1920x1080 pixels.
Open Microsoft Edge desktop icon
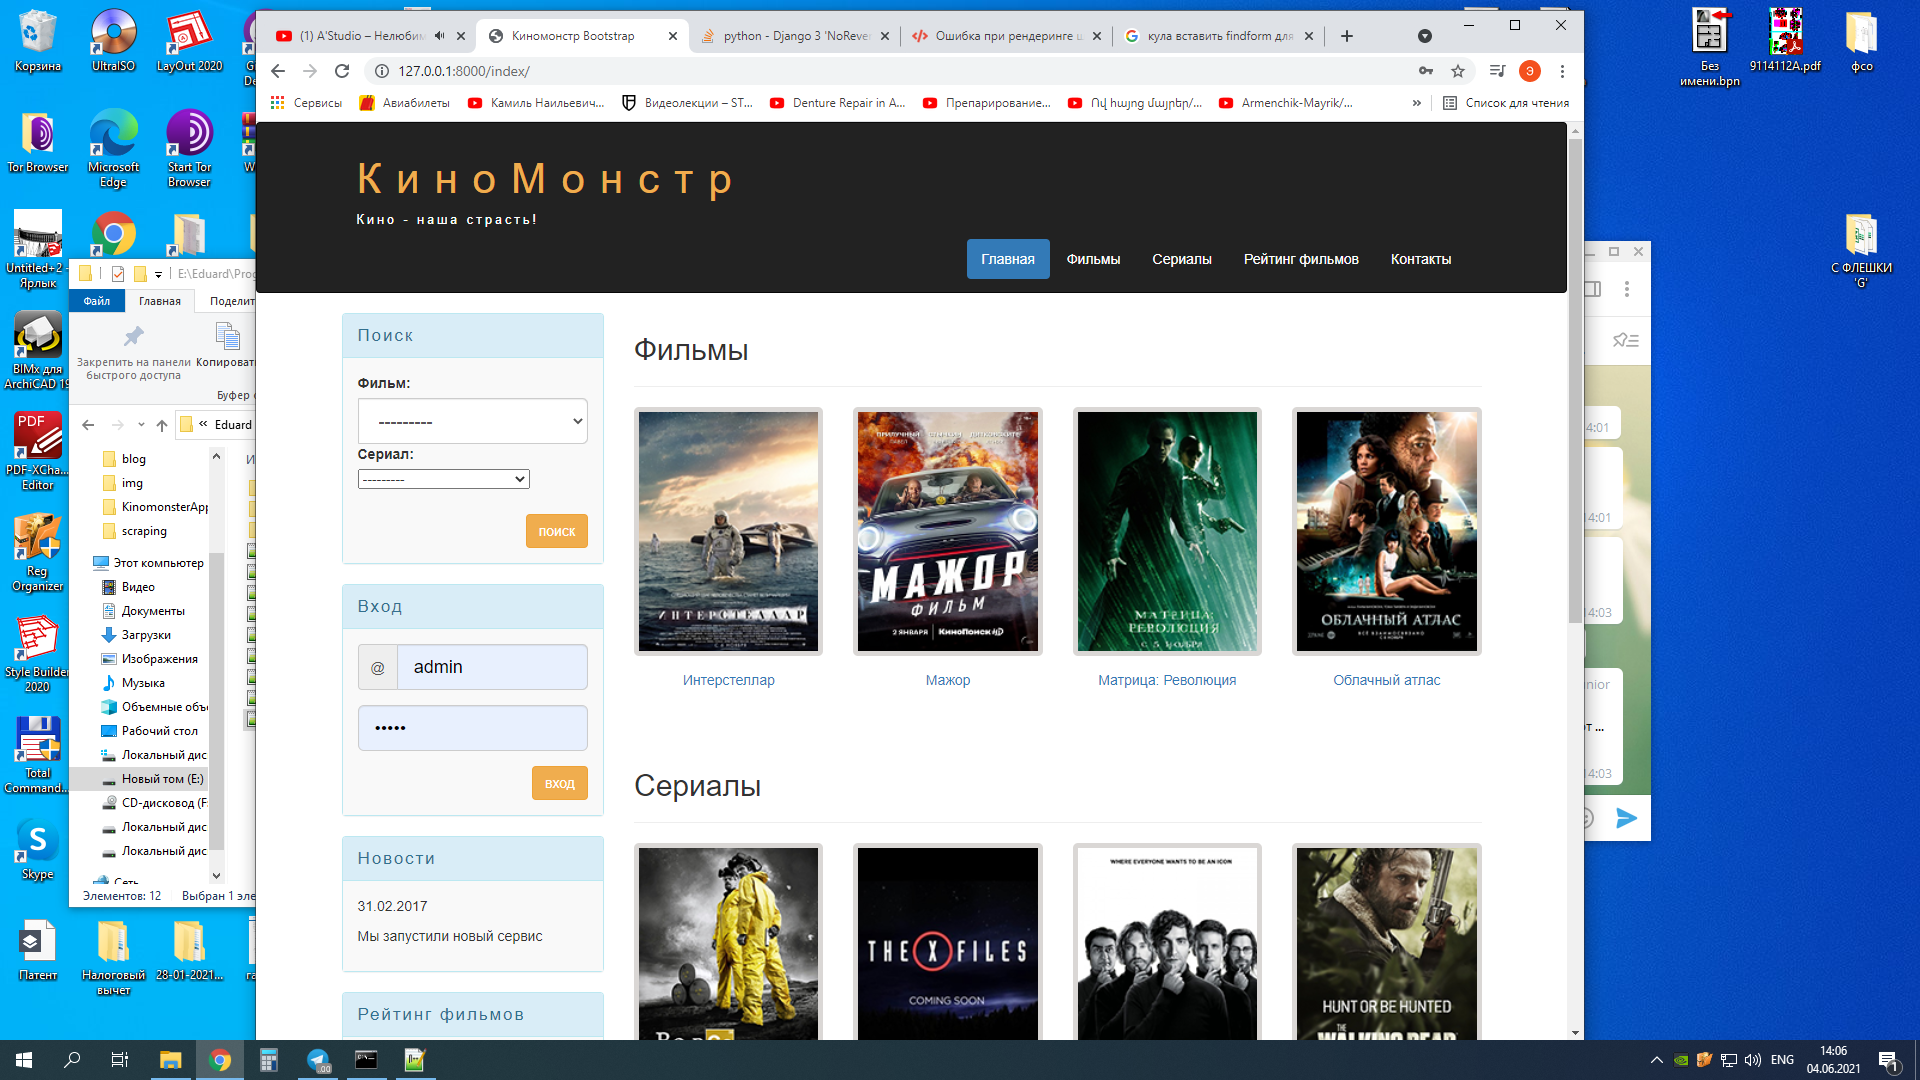coord(113,148)
